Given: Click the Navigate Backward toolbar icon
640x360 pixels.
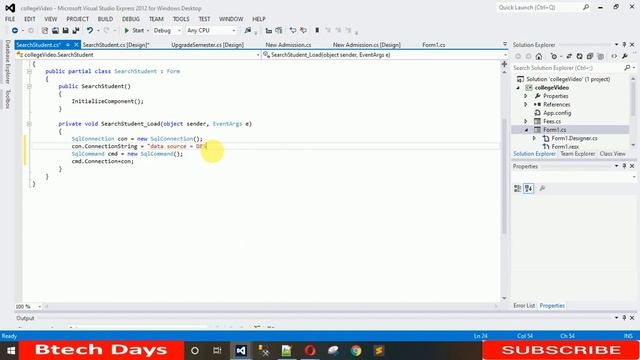Looking at the screenshot, I should click(15, 30).
